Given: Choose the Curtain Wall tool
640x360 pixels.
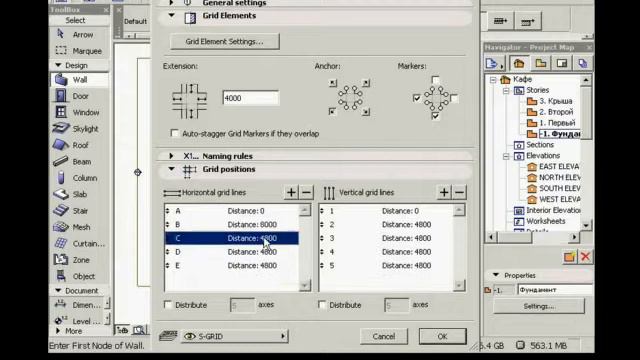Looking at the screenshot, I should pyautogui.click(x=80, y=243).
